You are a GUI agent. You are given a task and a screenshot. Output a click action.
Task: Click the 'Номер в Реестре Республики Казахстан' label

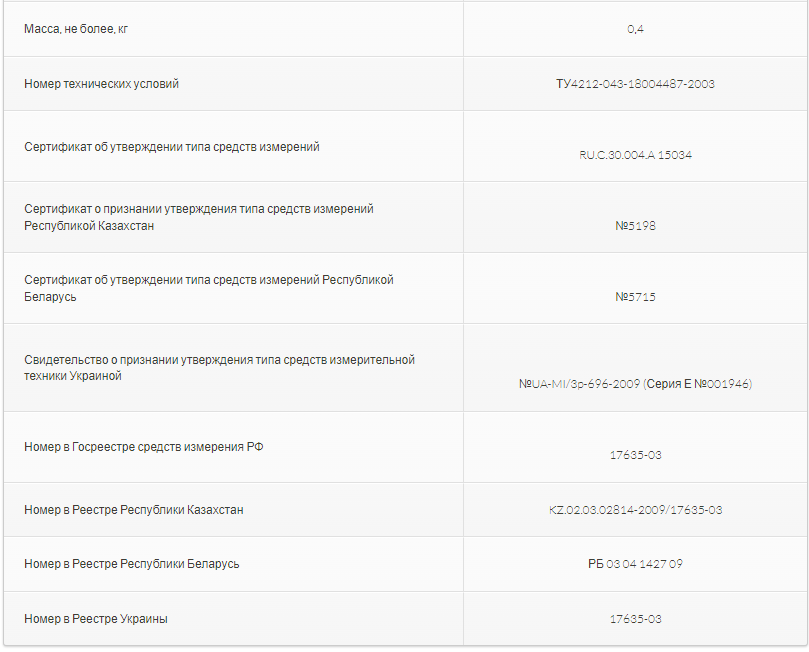point(134,510)
